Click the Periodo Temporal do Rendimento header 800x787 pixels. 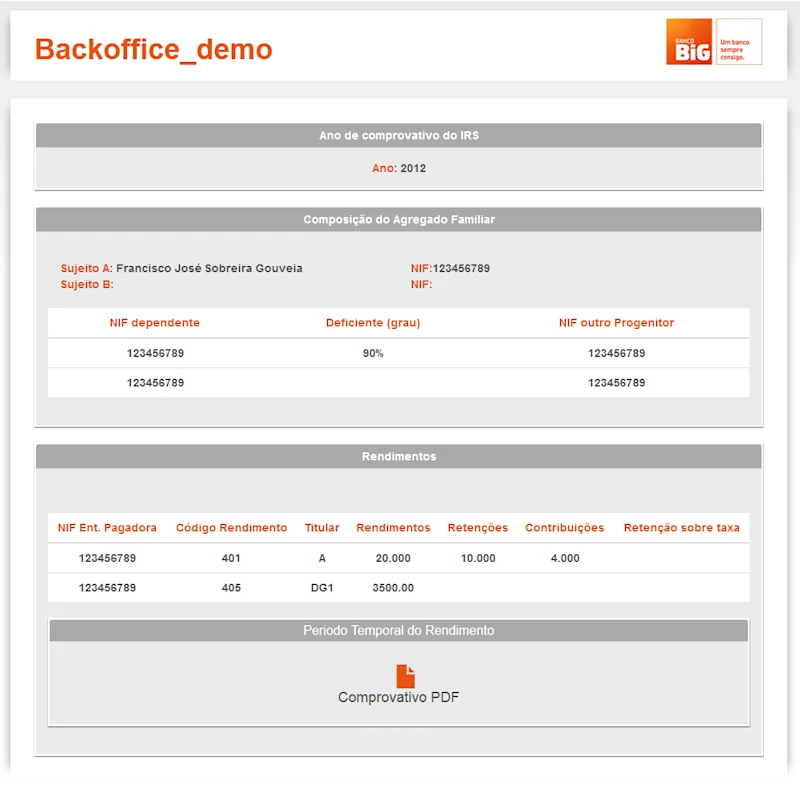(398, 630)
